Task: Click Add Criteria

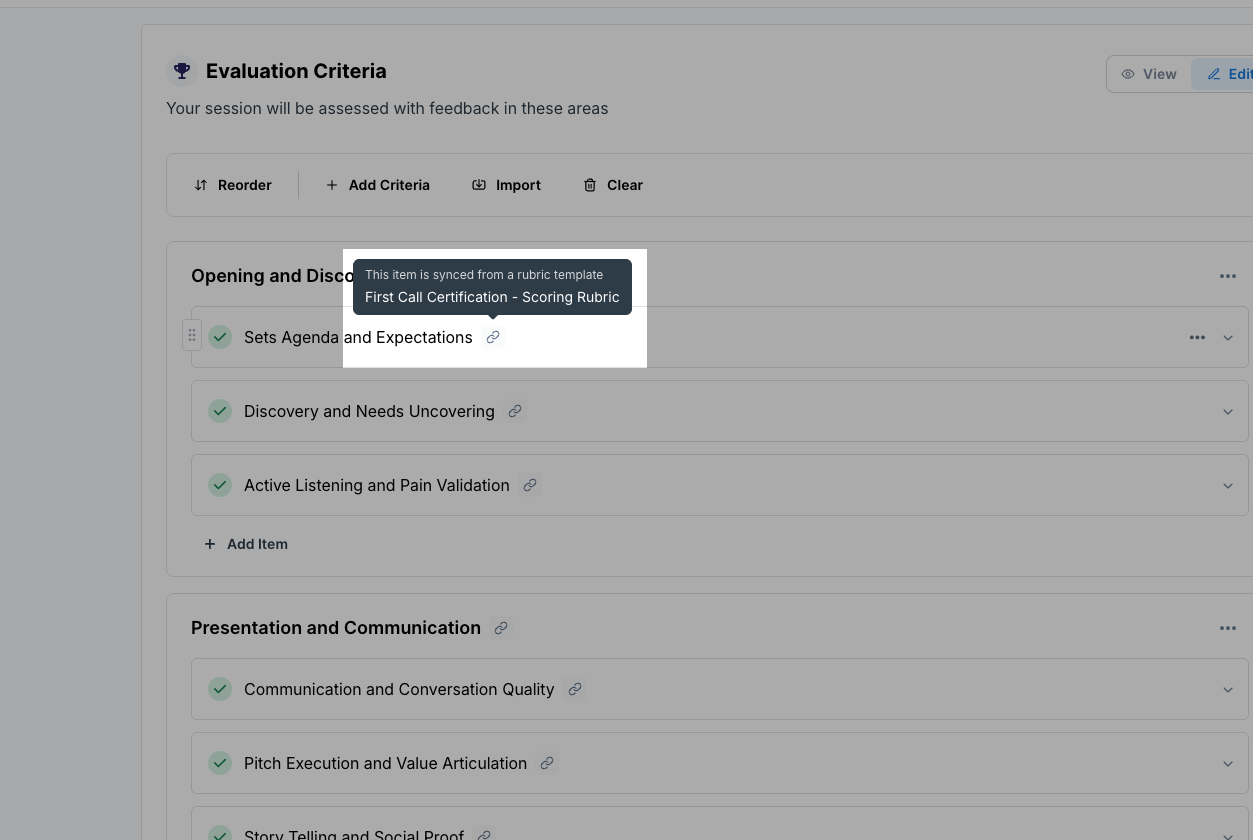Action: coord(377,184)
